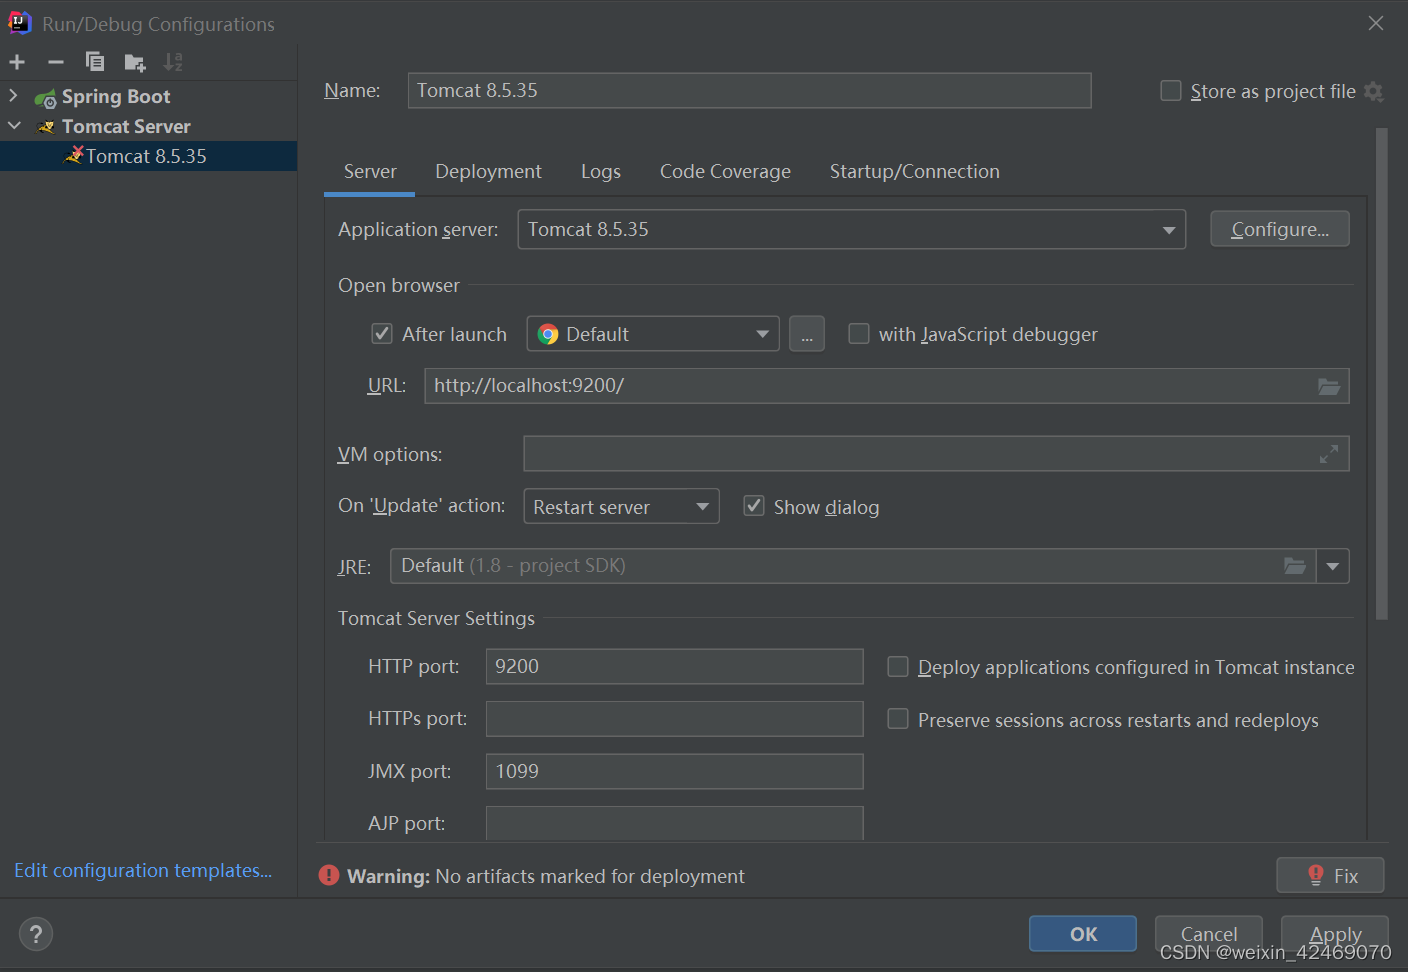Click the Tomcat 8.5.35 item icon
The width and height of the screenshot is (1408, 972).
[74, 155]
